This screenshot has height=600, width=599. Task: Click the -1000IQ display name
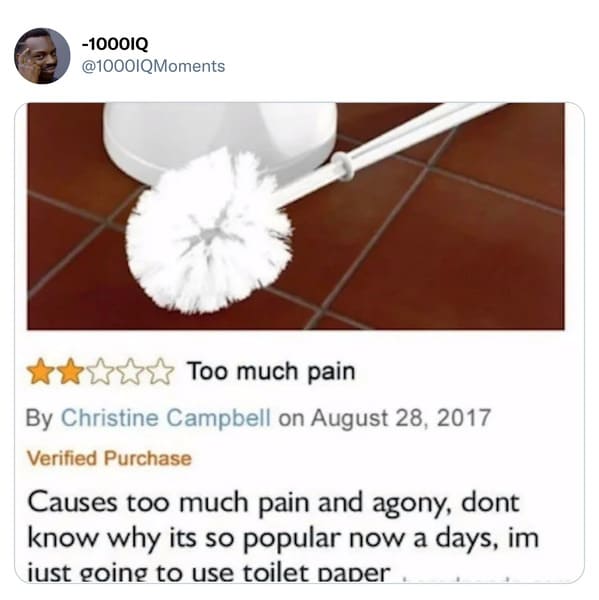pos(115,45)
